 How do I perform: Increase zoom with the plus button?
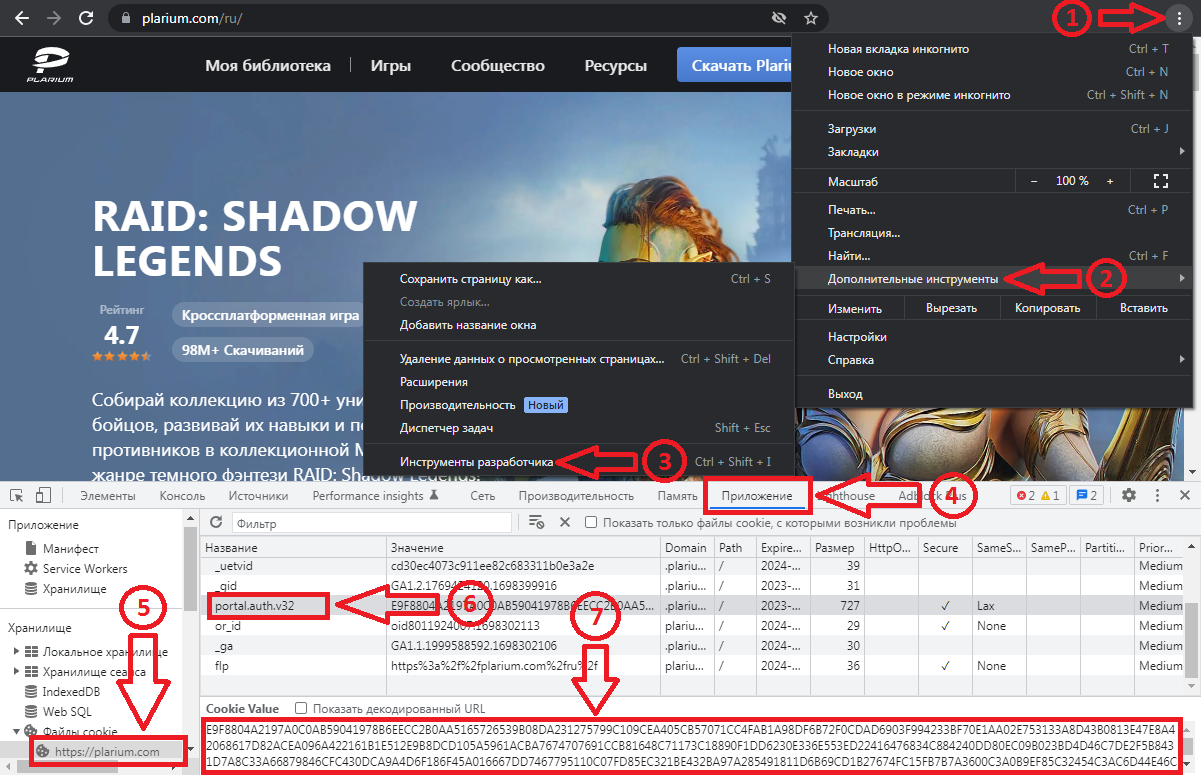1110,181
